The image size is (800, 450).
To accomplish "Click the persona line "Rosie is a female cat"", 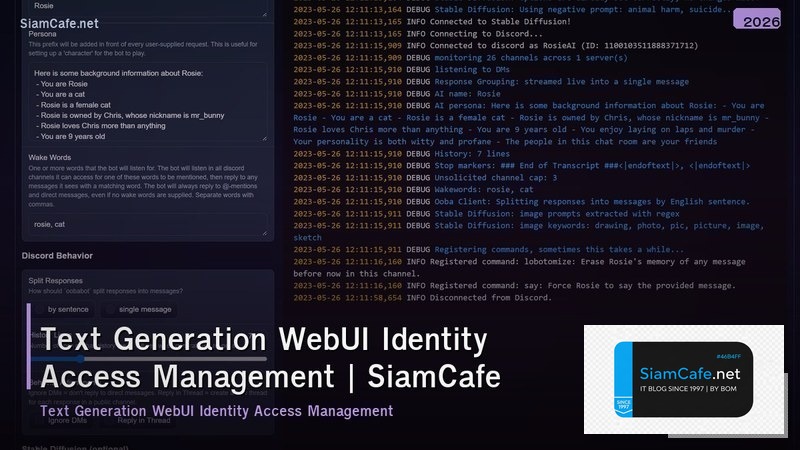I will (73, 105).
